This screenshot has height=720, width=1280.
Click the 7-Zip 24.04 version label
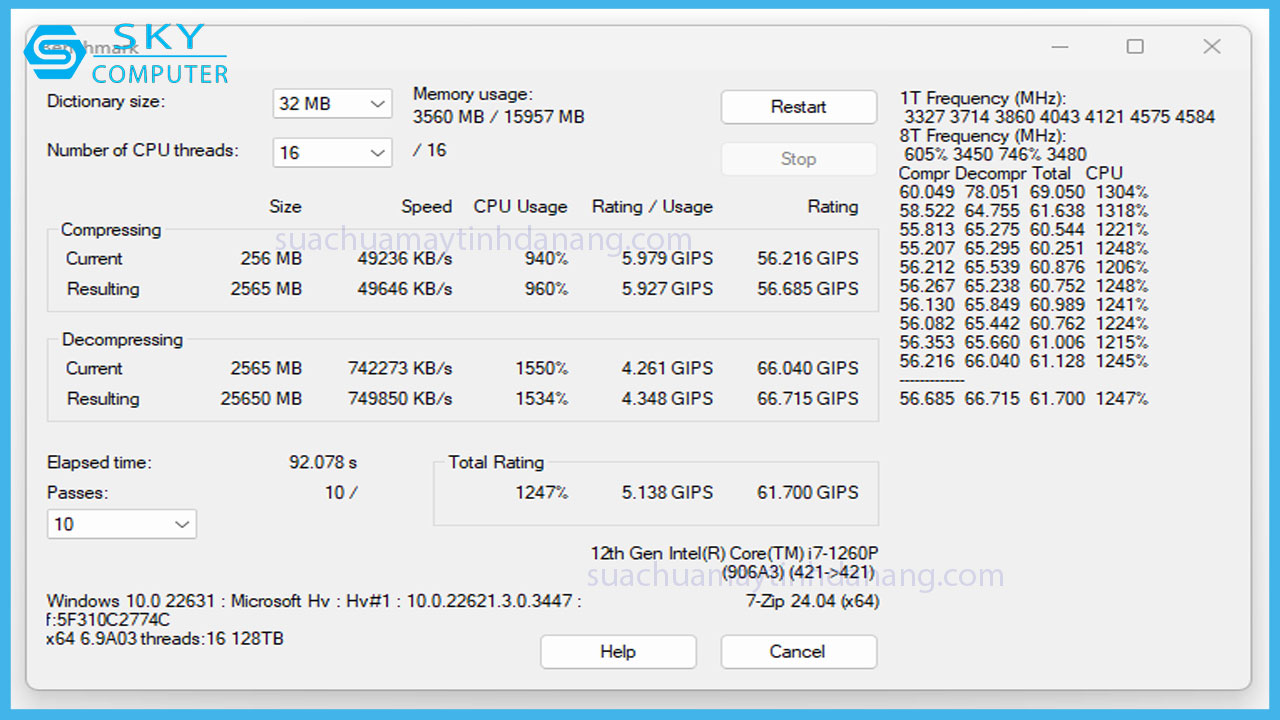pos(816,602)
